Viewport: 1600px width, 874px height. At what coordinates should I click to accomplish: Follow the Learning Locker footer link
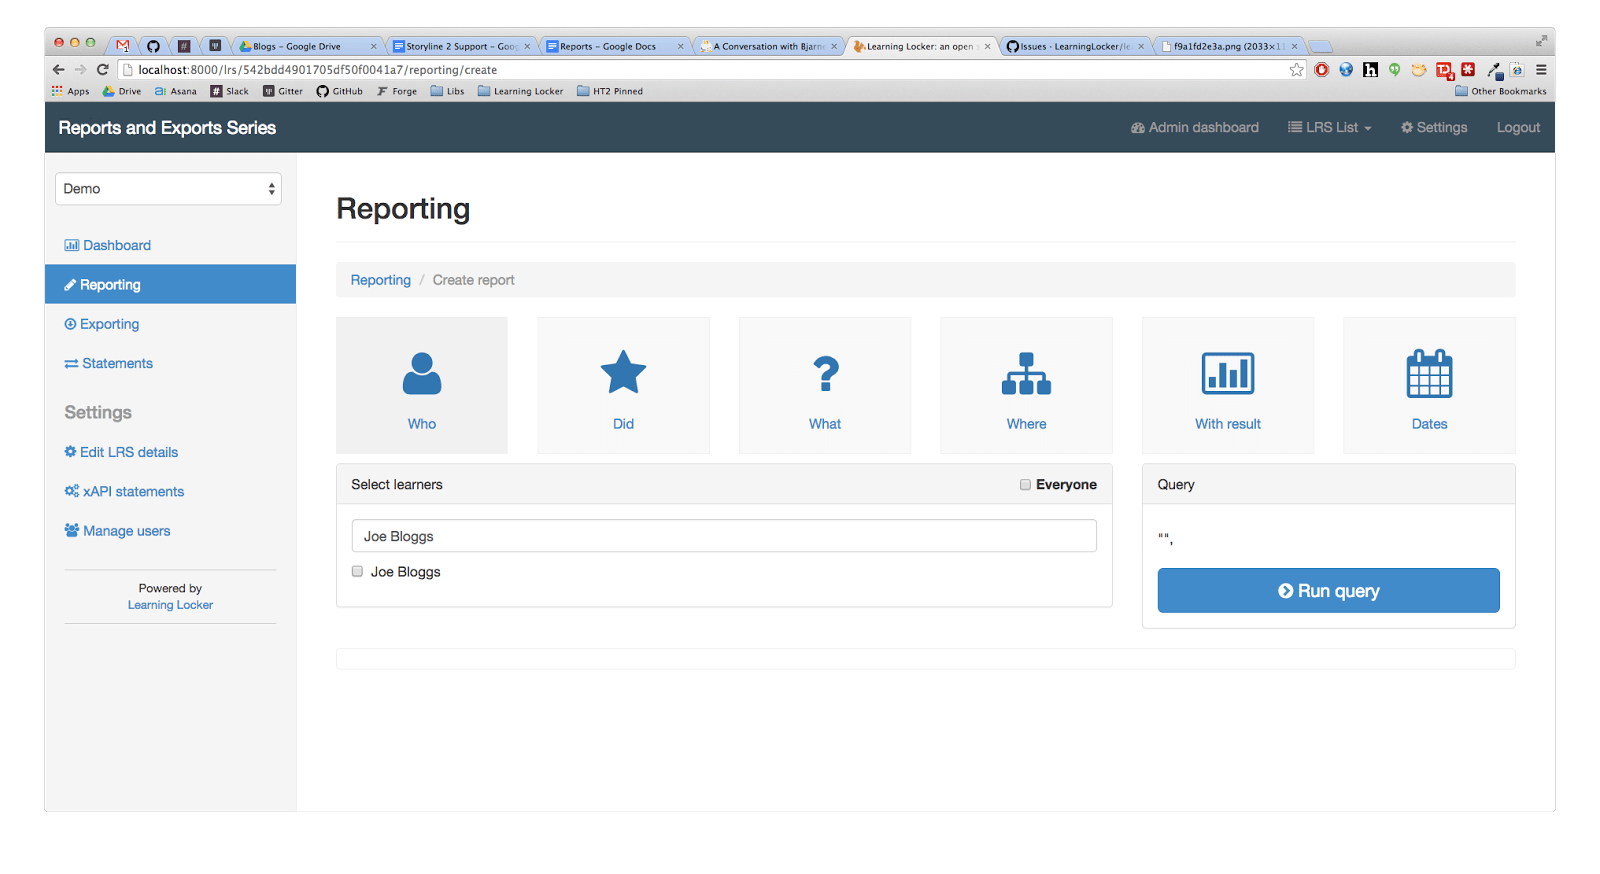[x=170, y=605]
